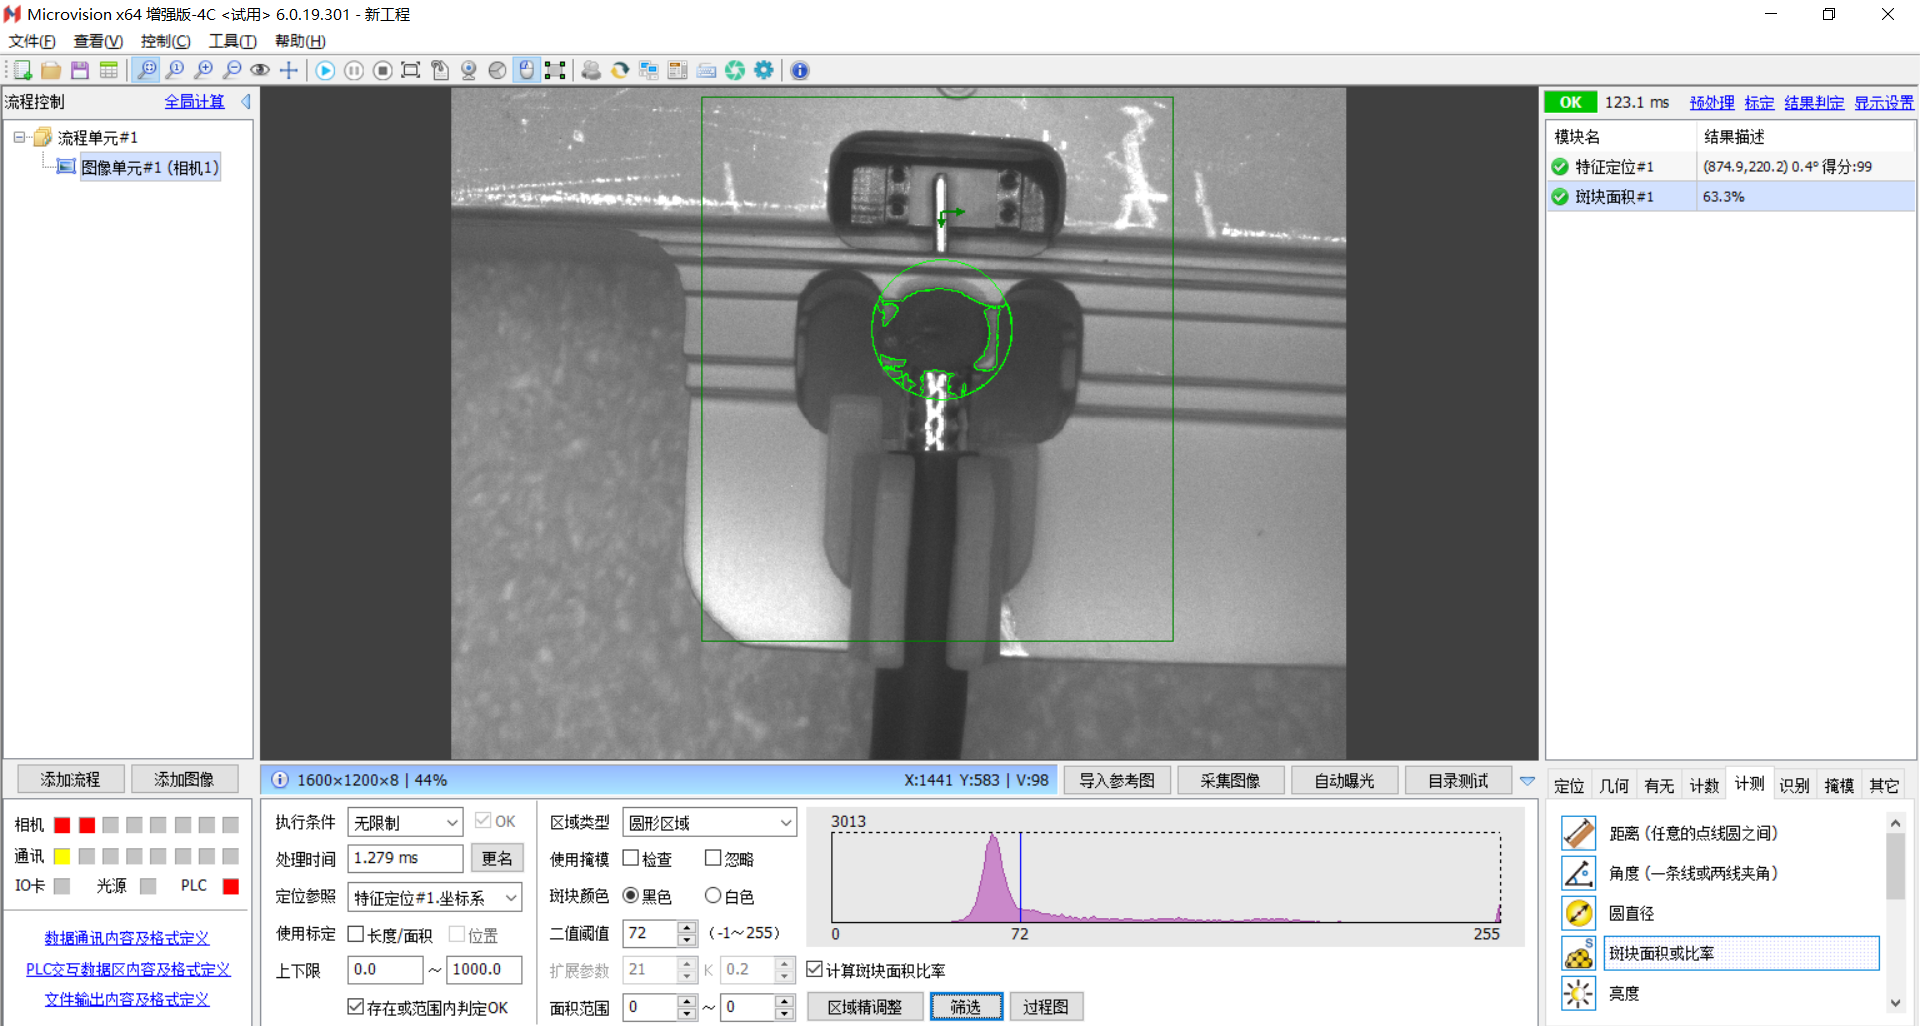Viewport: 1920px width, 1026px height.
Task: Switch to the 定位 tools tab
Action: [1569, 786]
